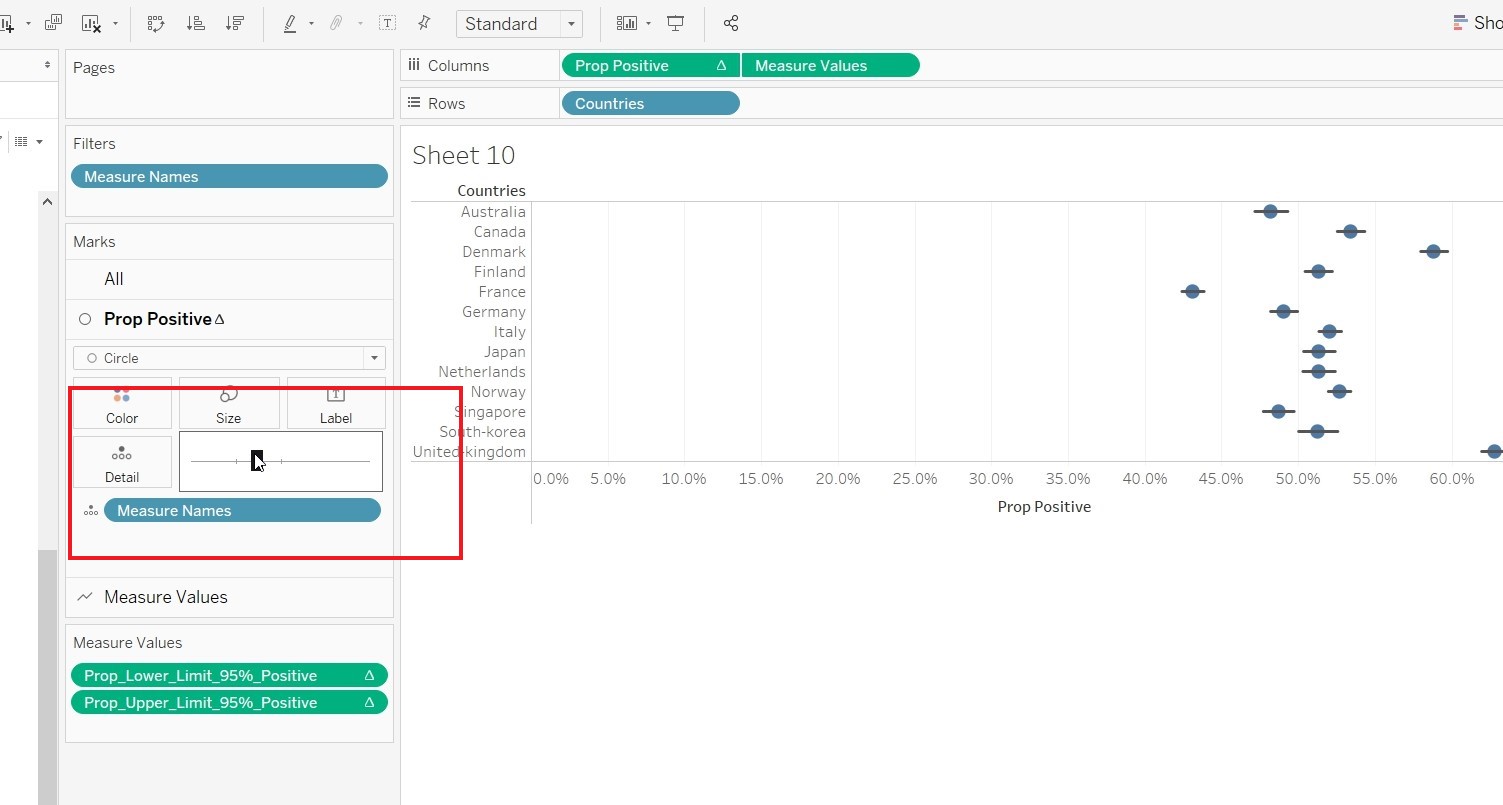This screenshot has width=1503, height=805.
Task: Click the mark size slider handle
Action: point(257,460)
